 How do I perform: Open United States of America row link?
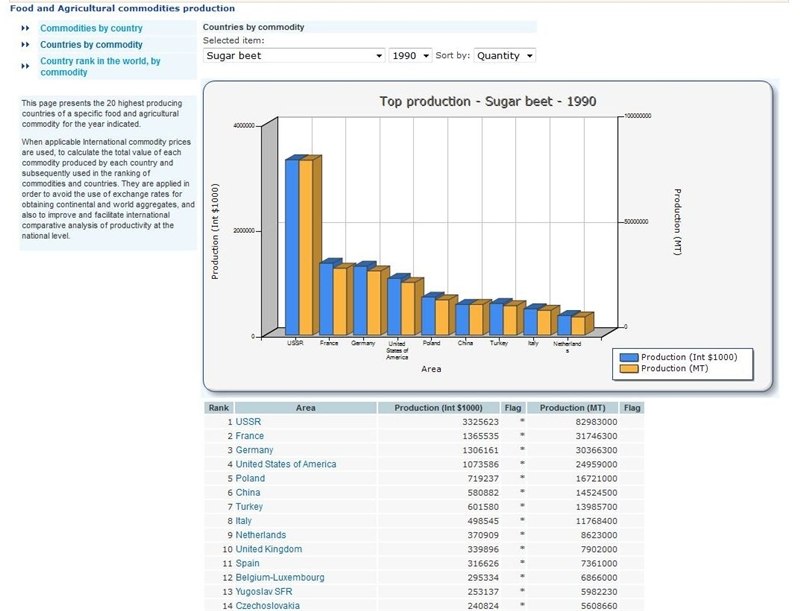click(x=286, y=464)
